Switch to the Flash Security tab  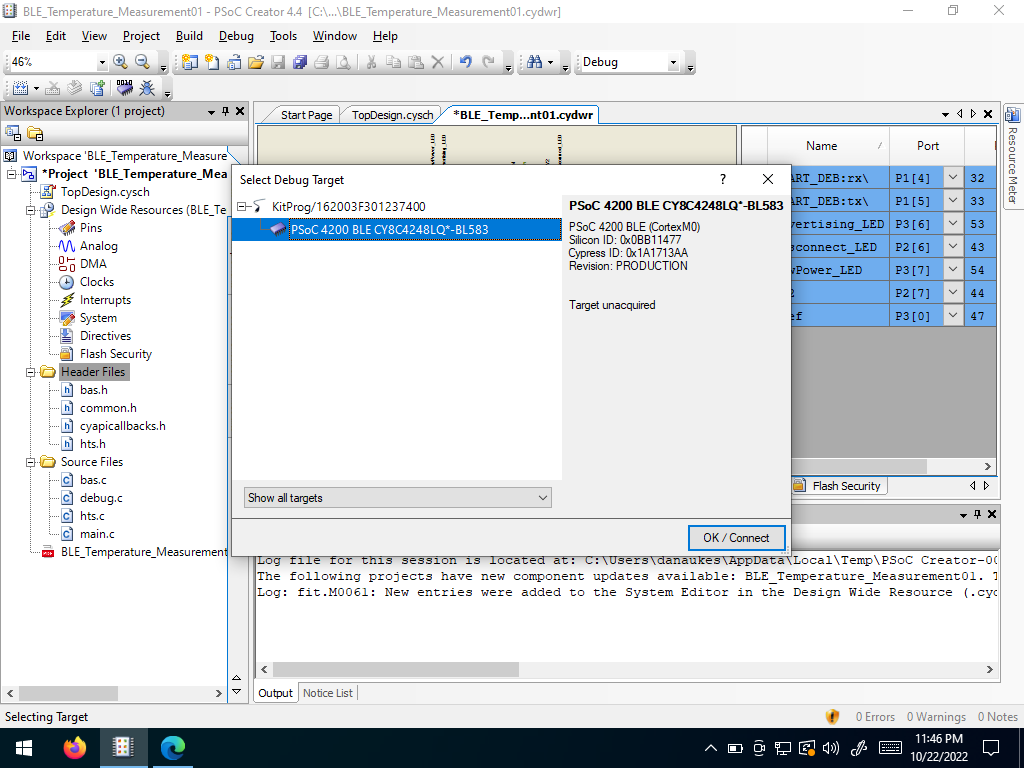(x=839, y=486)
